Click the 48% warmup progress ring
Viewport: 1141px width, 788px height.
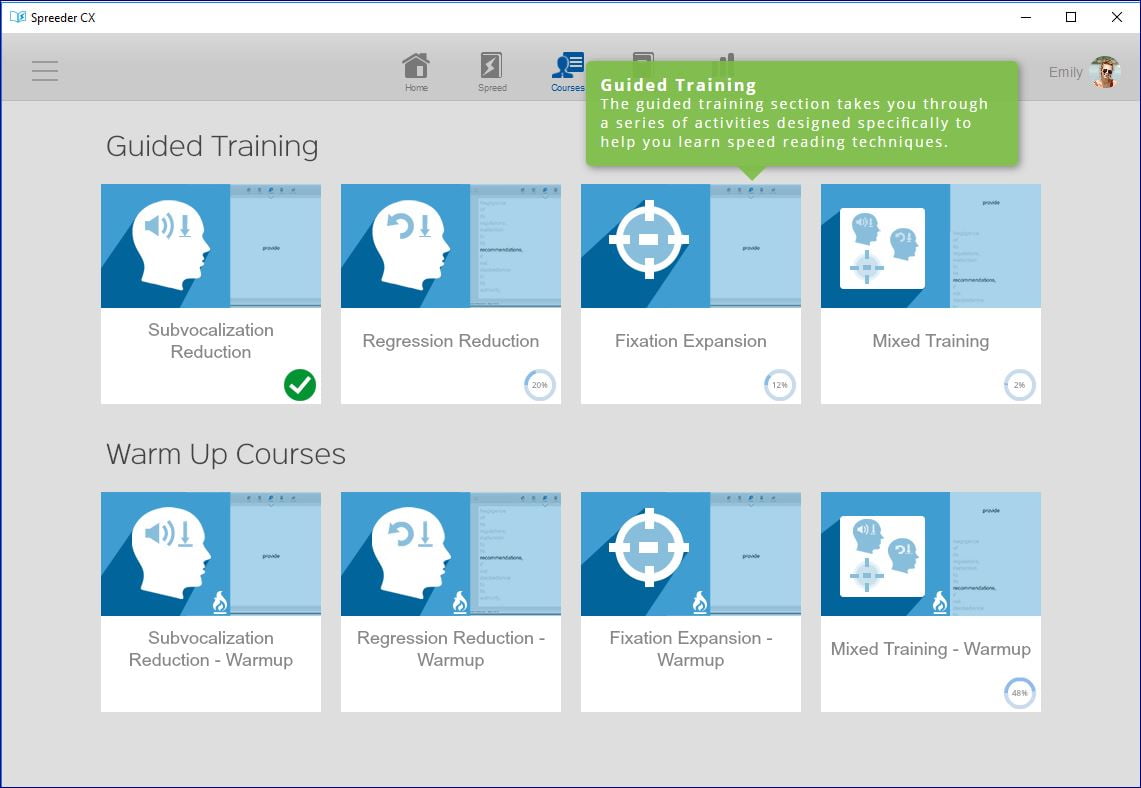pyautogui.click(x=1019, y=693)
